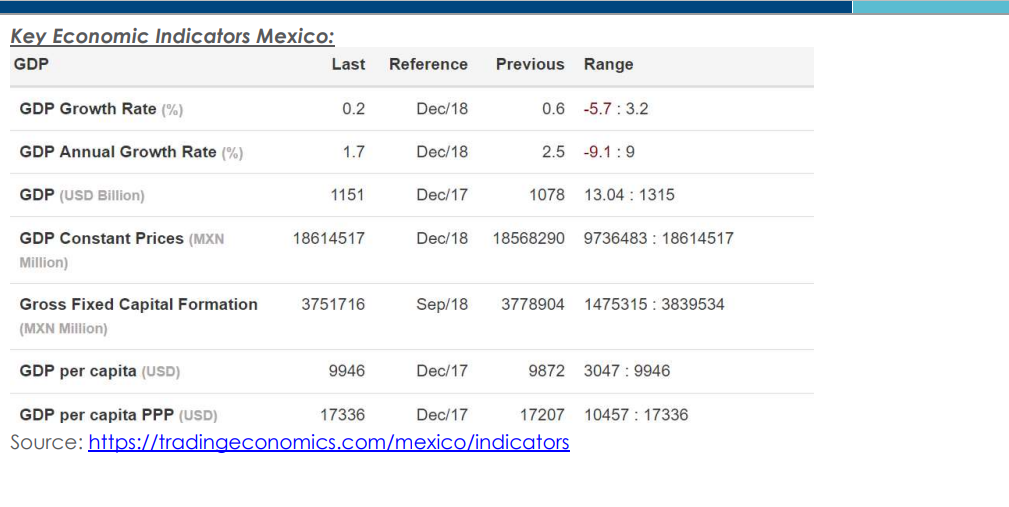Viewport: 1009px width, 507px height.
Task: Select the last value 18614517 for Constant Prices
Action: point(329,239)
